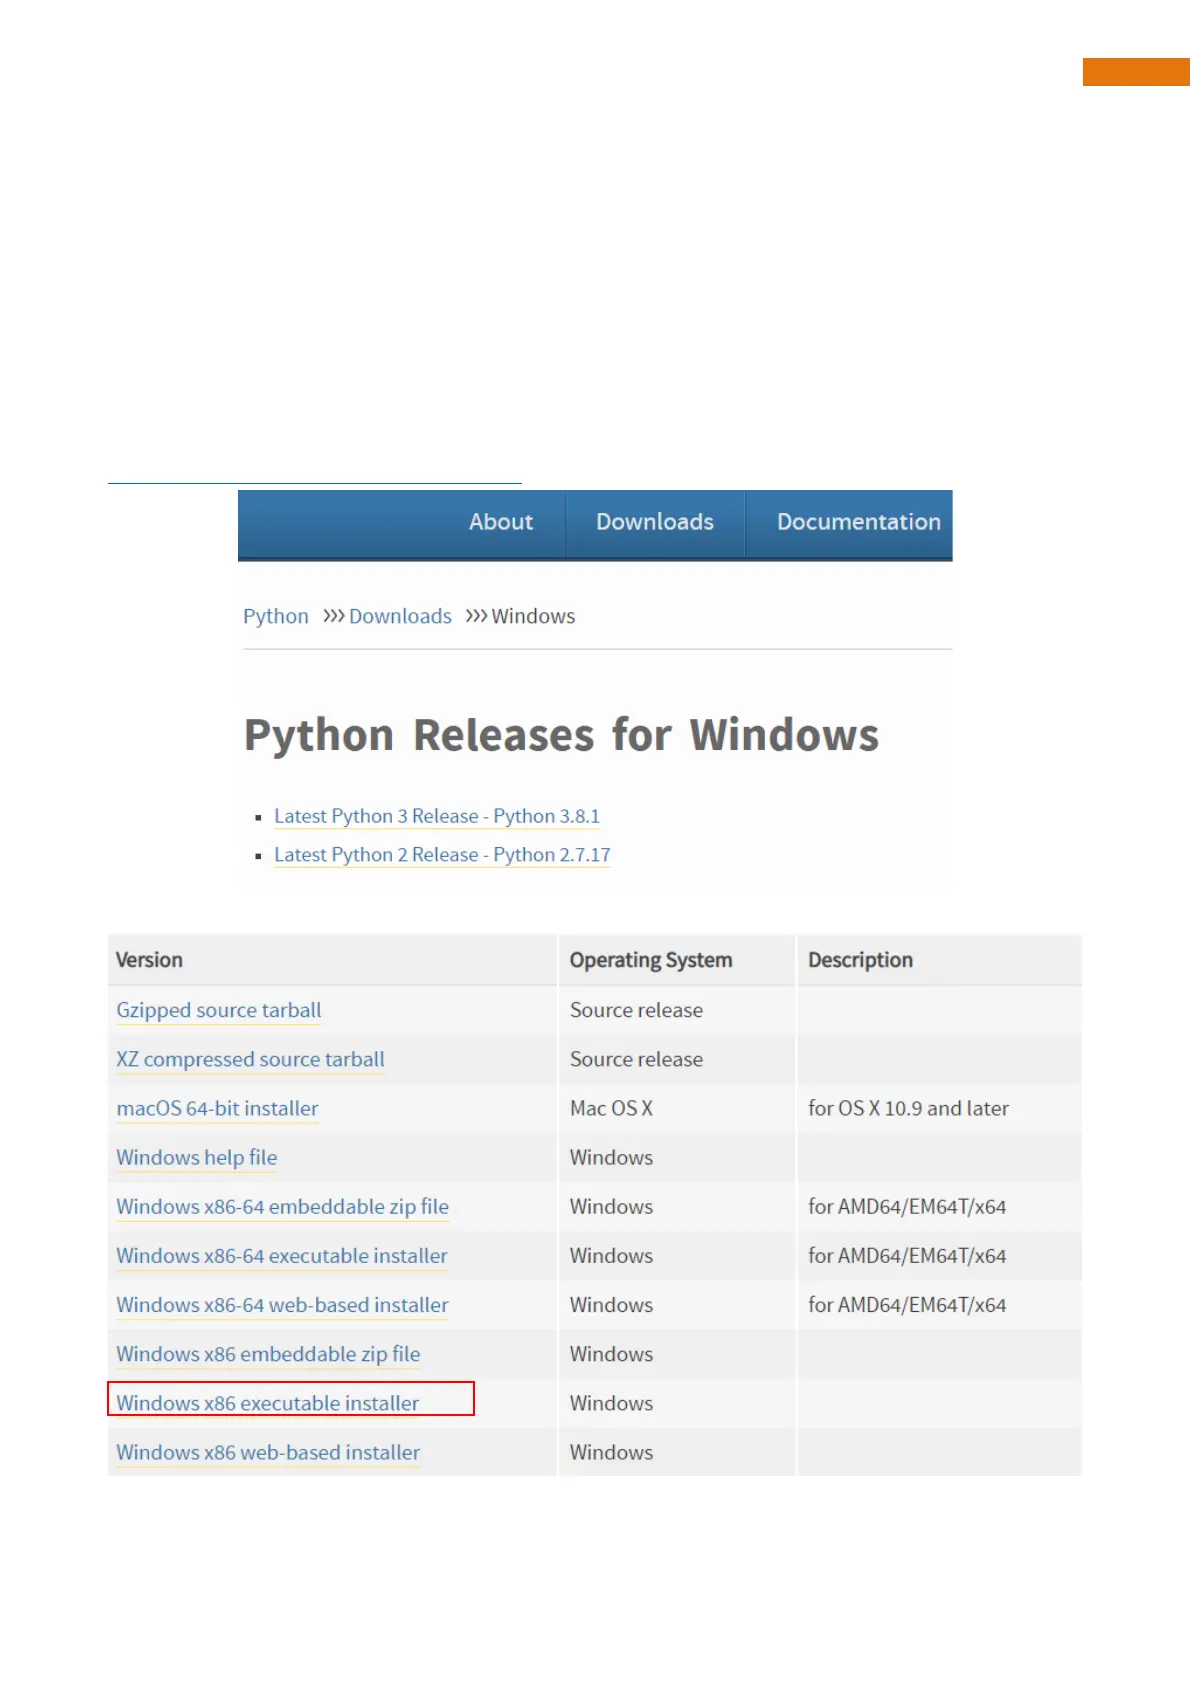
Task: Open Latest Python 2 Release - Python 2.7.17
Action: pos(442,855)
